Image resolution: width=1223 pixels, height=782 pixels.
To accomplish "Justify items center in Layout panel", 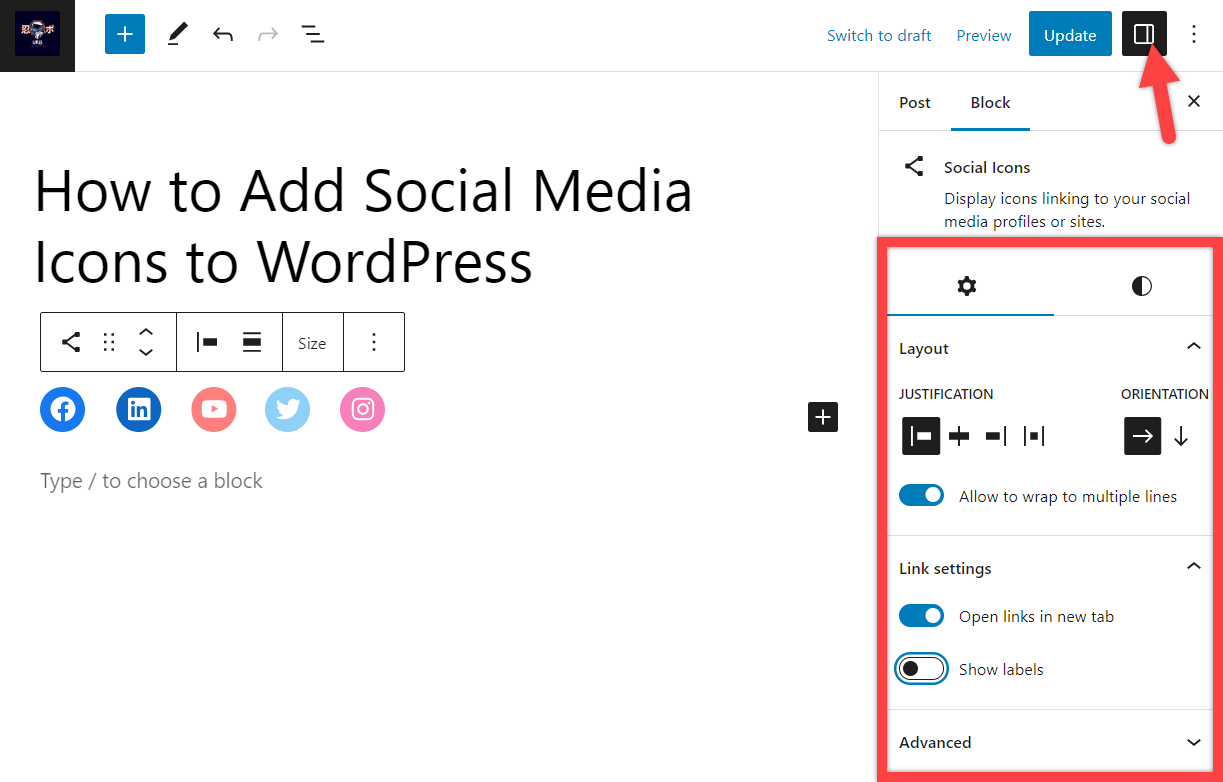I will click(x=959, y=436).
